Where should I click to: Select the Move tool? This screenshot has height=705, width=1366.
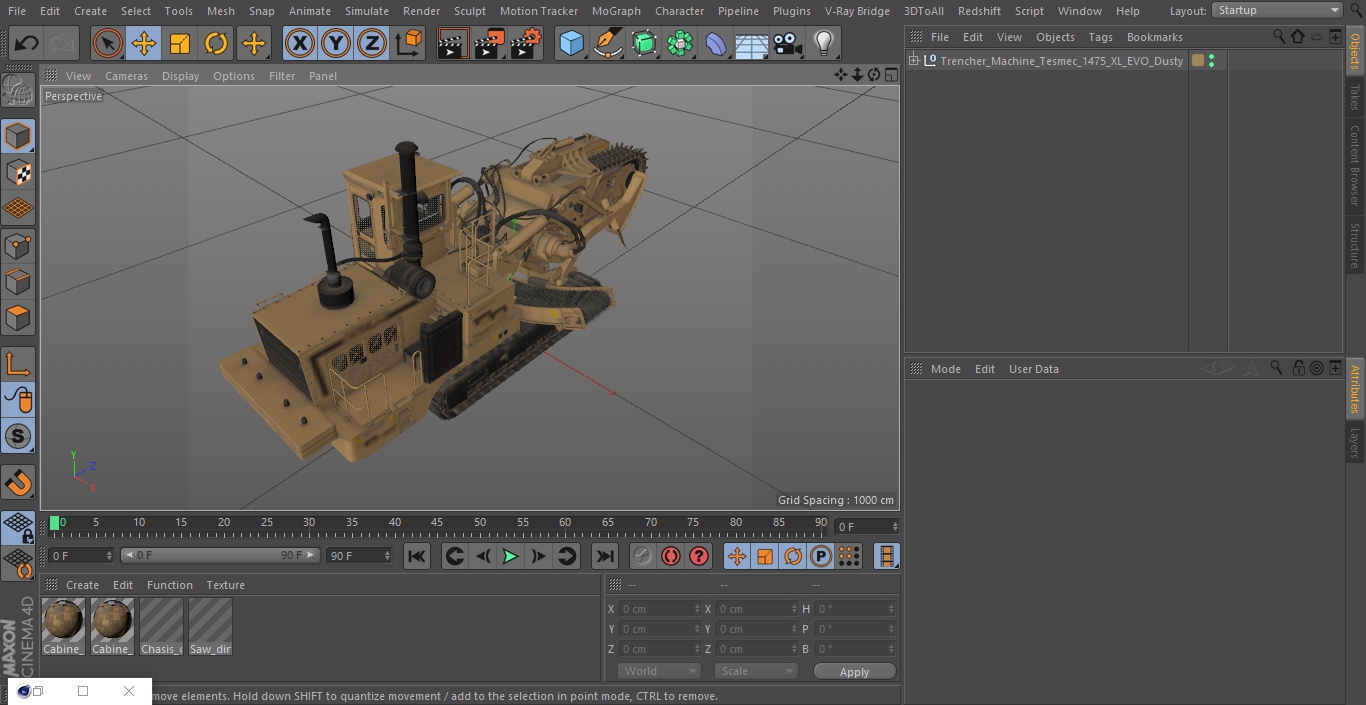(144, 43)
